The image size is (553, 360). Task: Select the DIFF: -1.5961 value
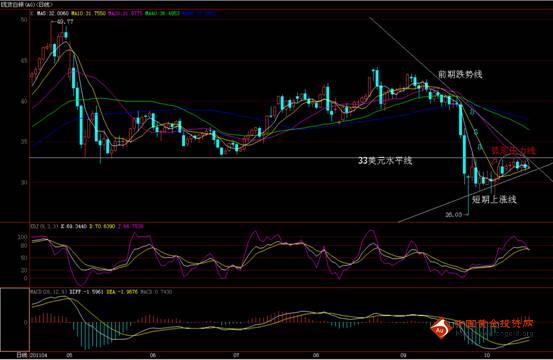click(86, 292)
